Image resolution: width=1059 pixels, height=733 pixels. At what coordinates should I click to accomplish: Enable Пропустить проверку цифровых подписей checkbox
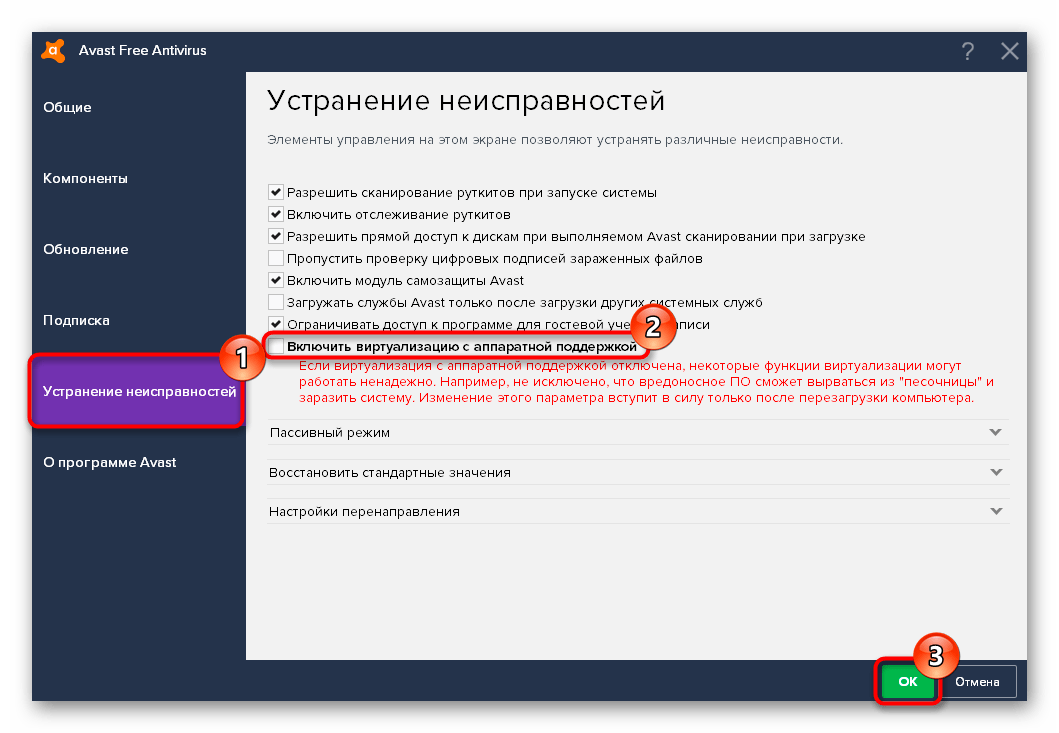click(276, 258)
